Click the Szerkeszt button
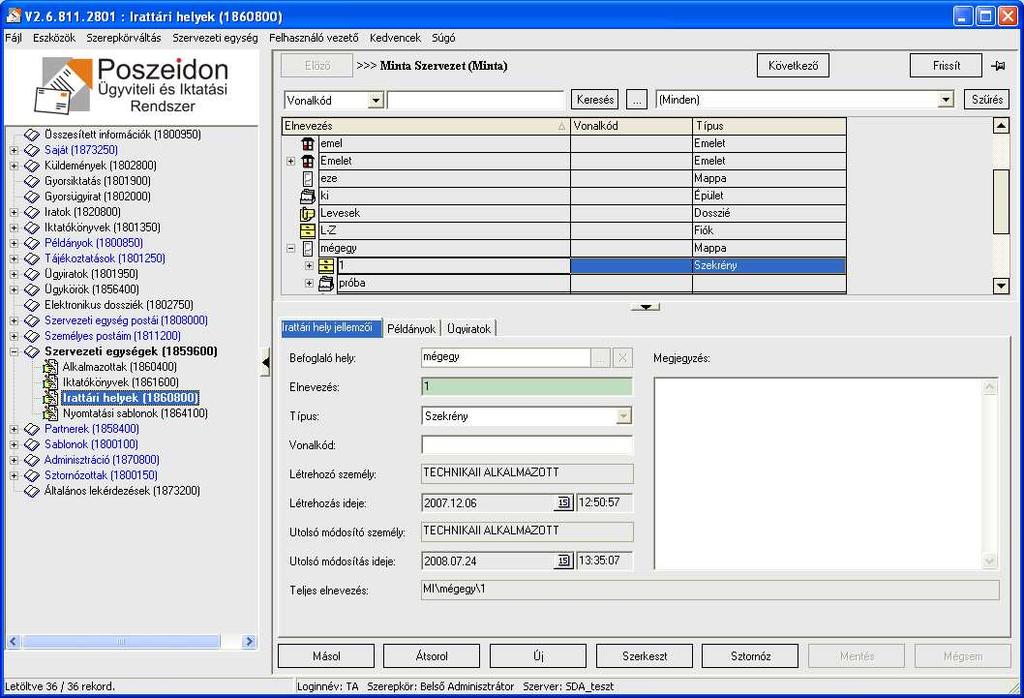 coord(645,656)
